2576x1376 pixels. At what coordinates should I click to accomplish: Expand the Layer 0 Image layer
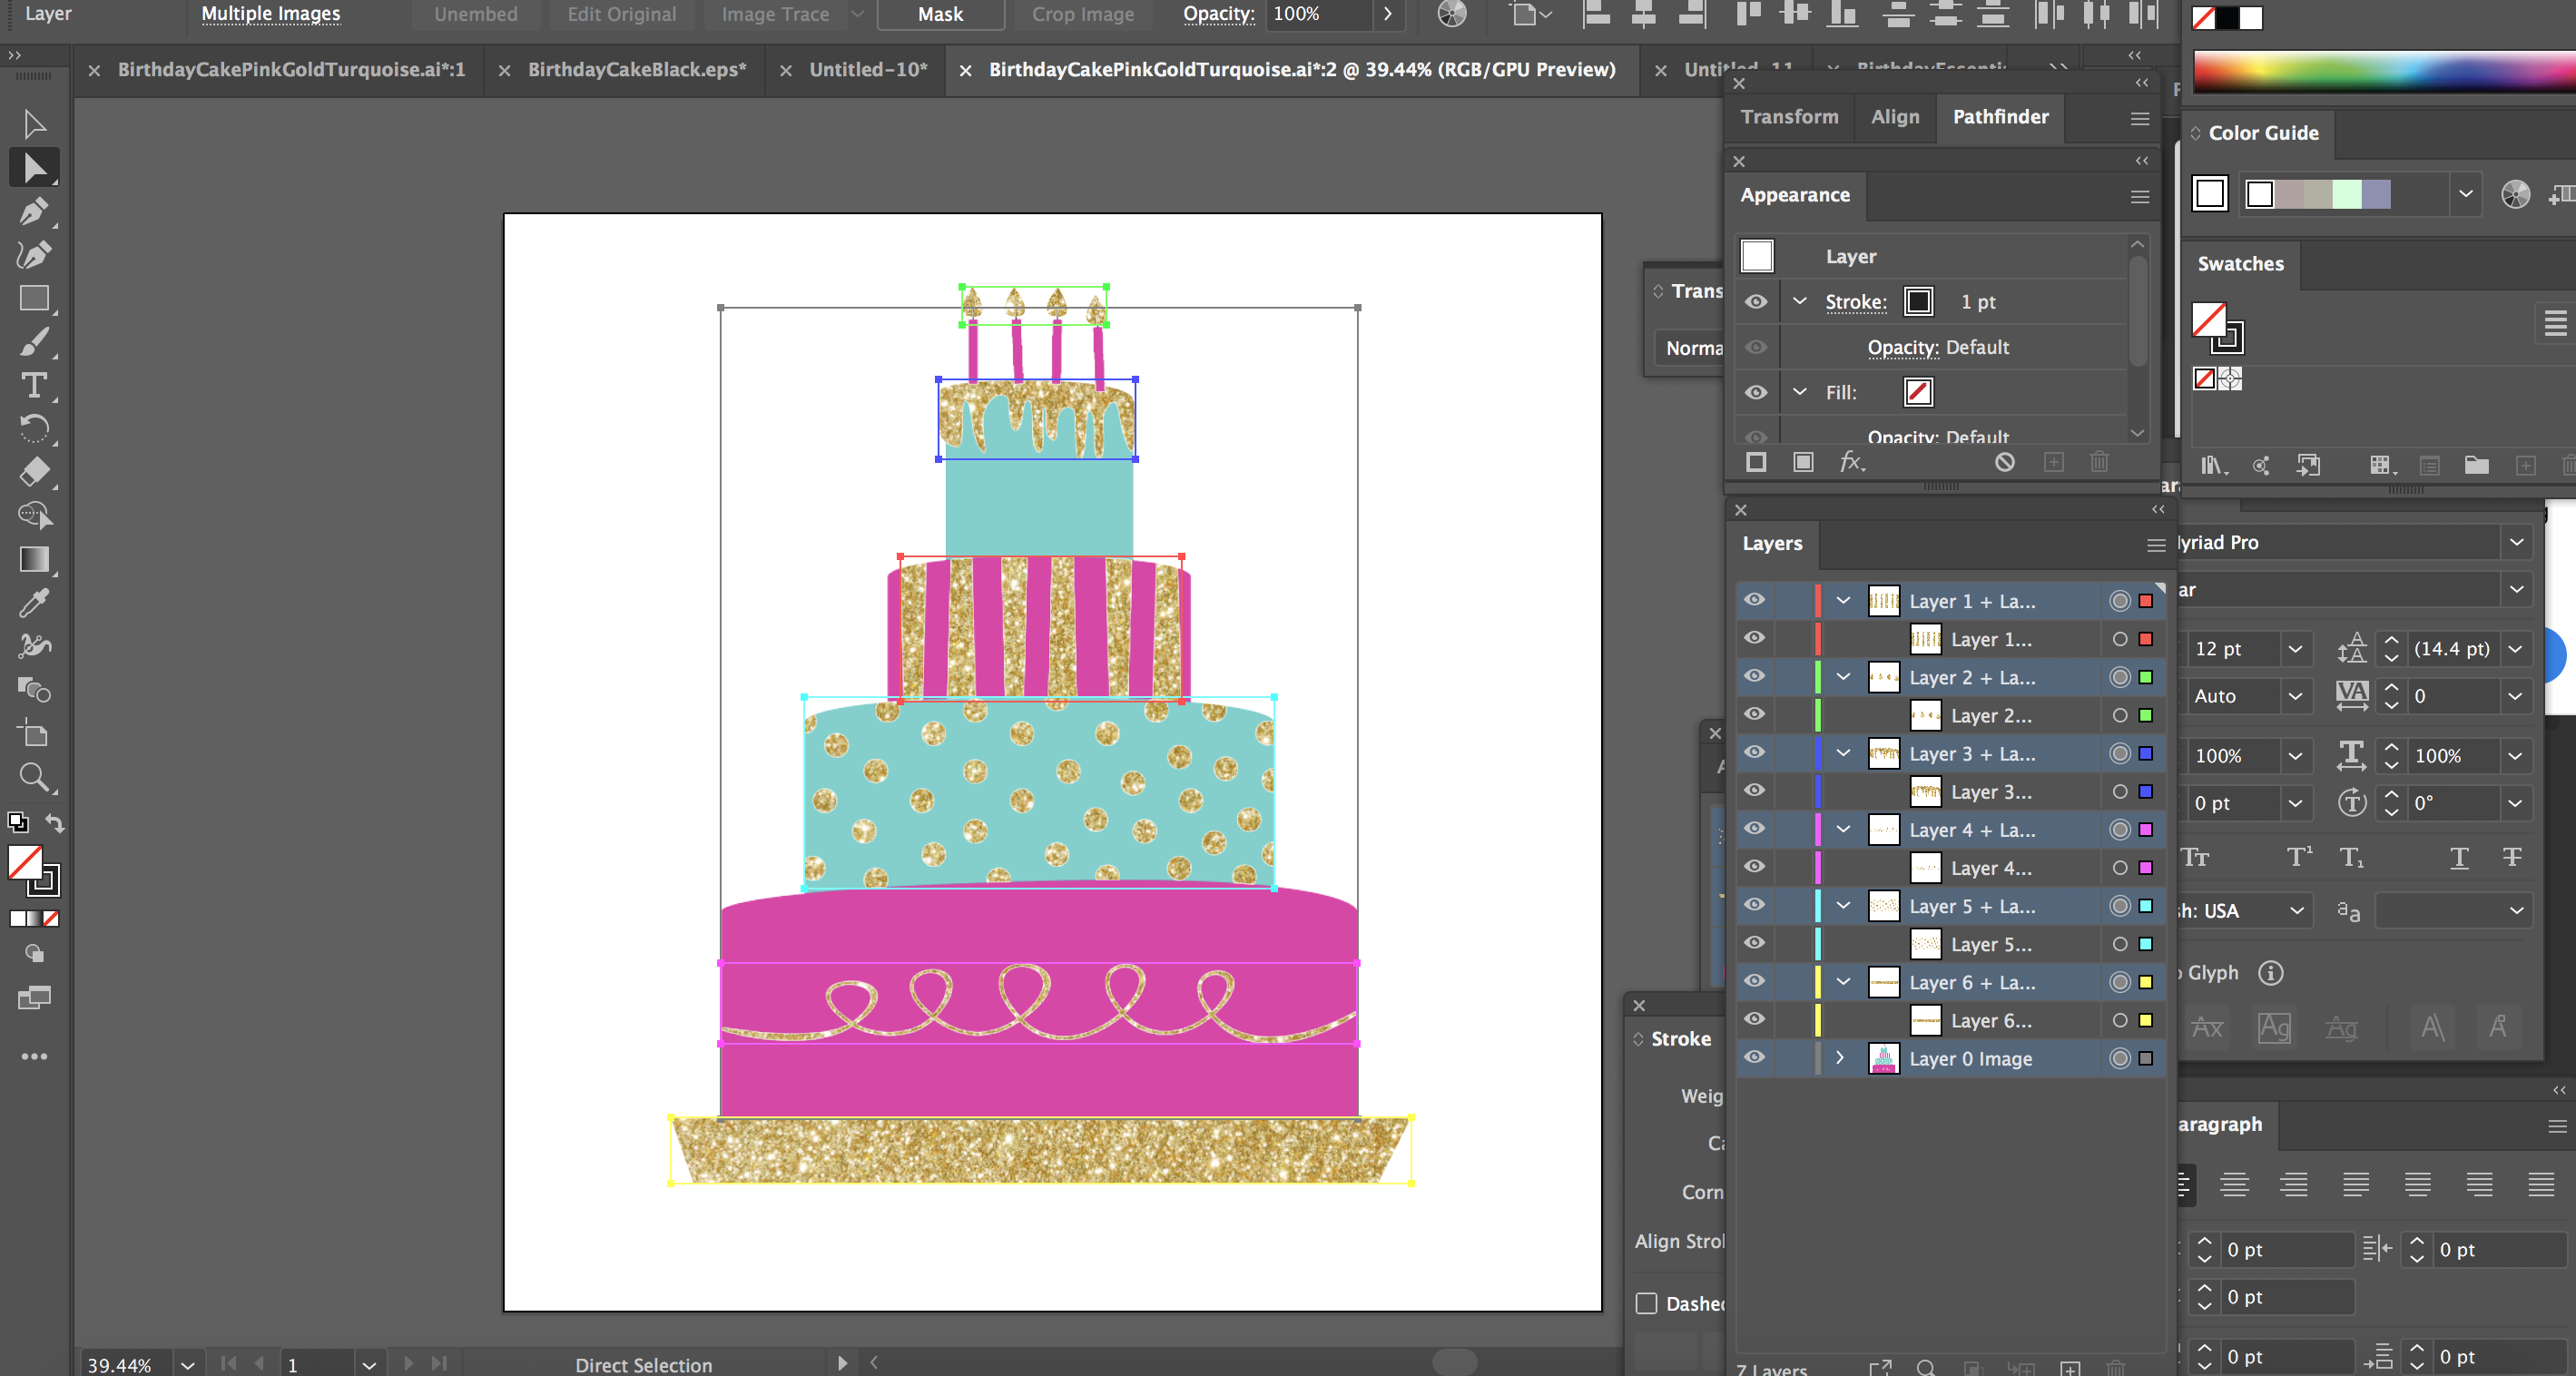[x=1840, y=1058]
